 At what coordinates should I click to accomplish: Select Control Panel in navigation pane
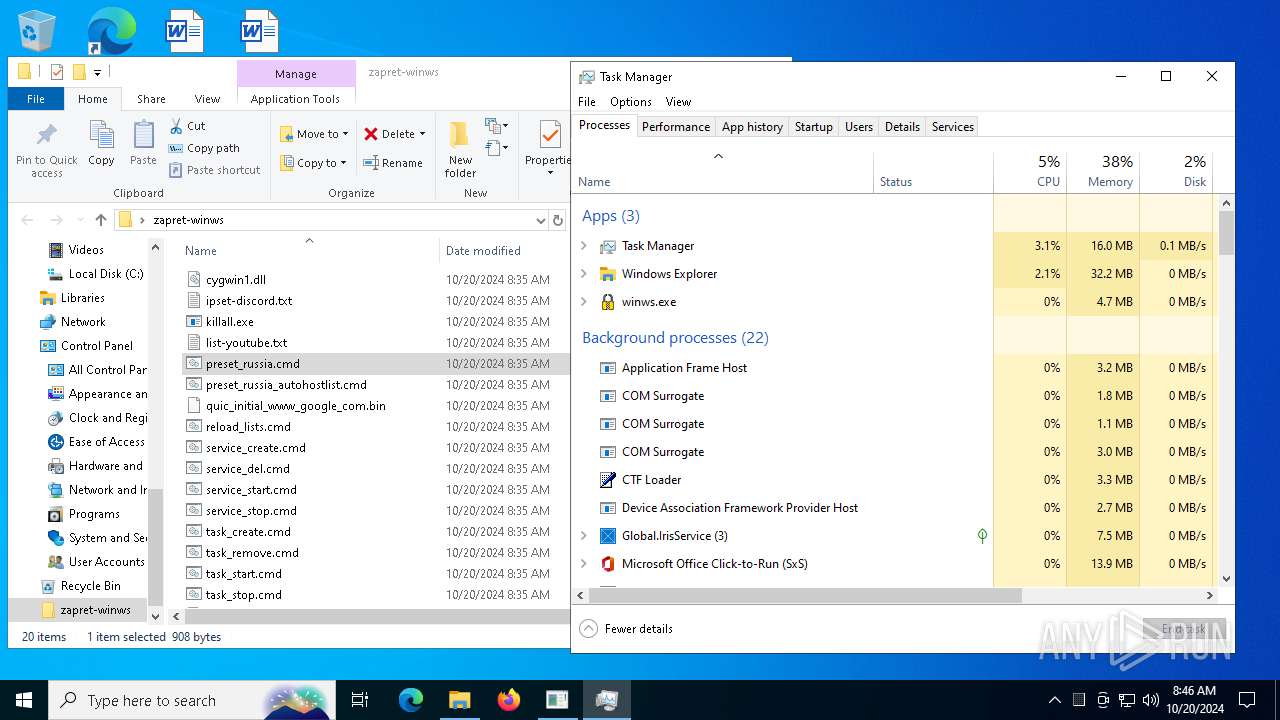click(x=96, y=346)
